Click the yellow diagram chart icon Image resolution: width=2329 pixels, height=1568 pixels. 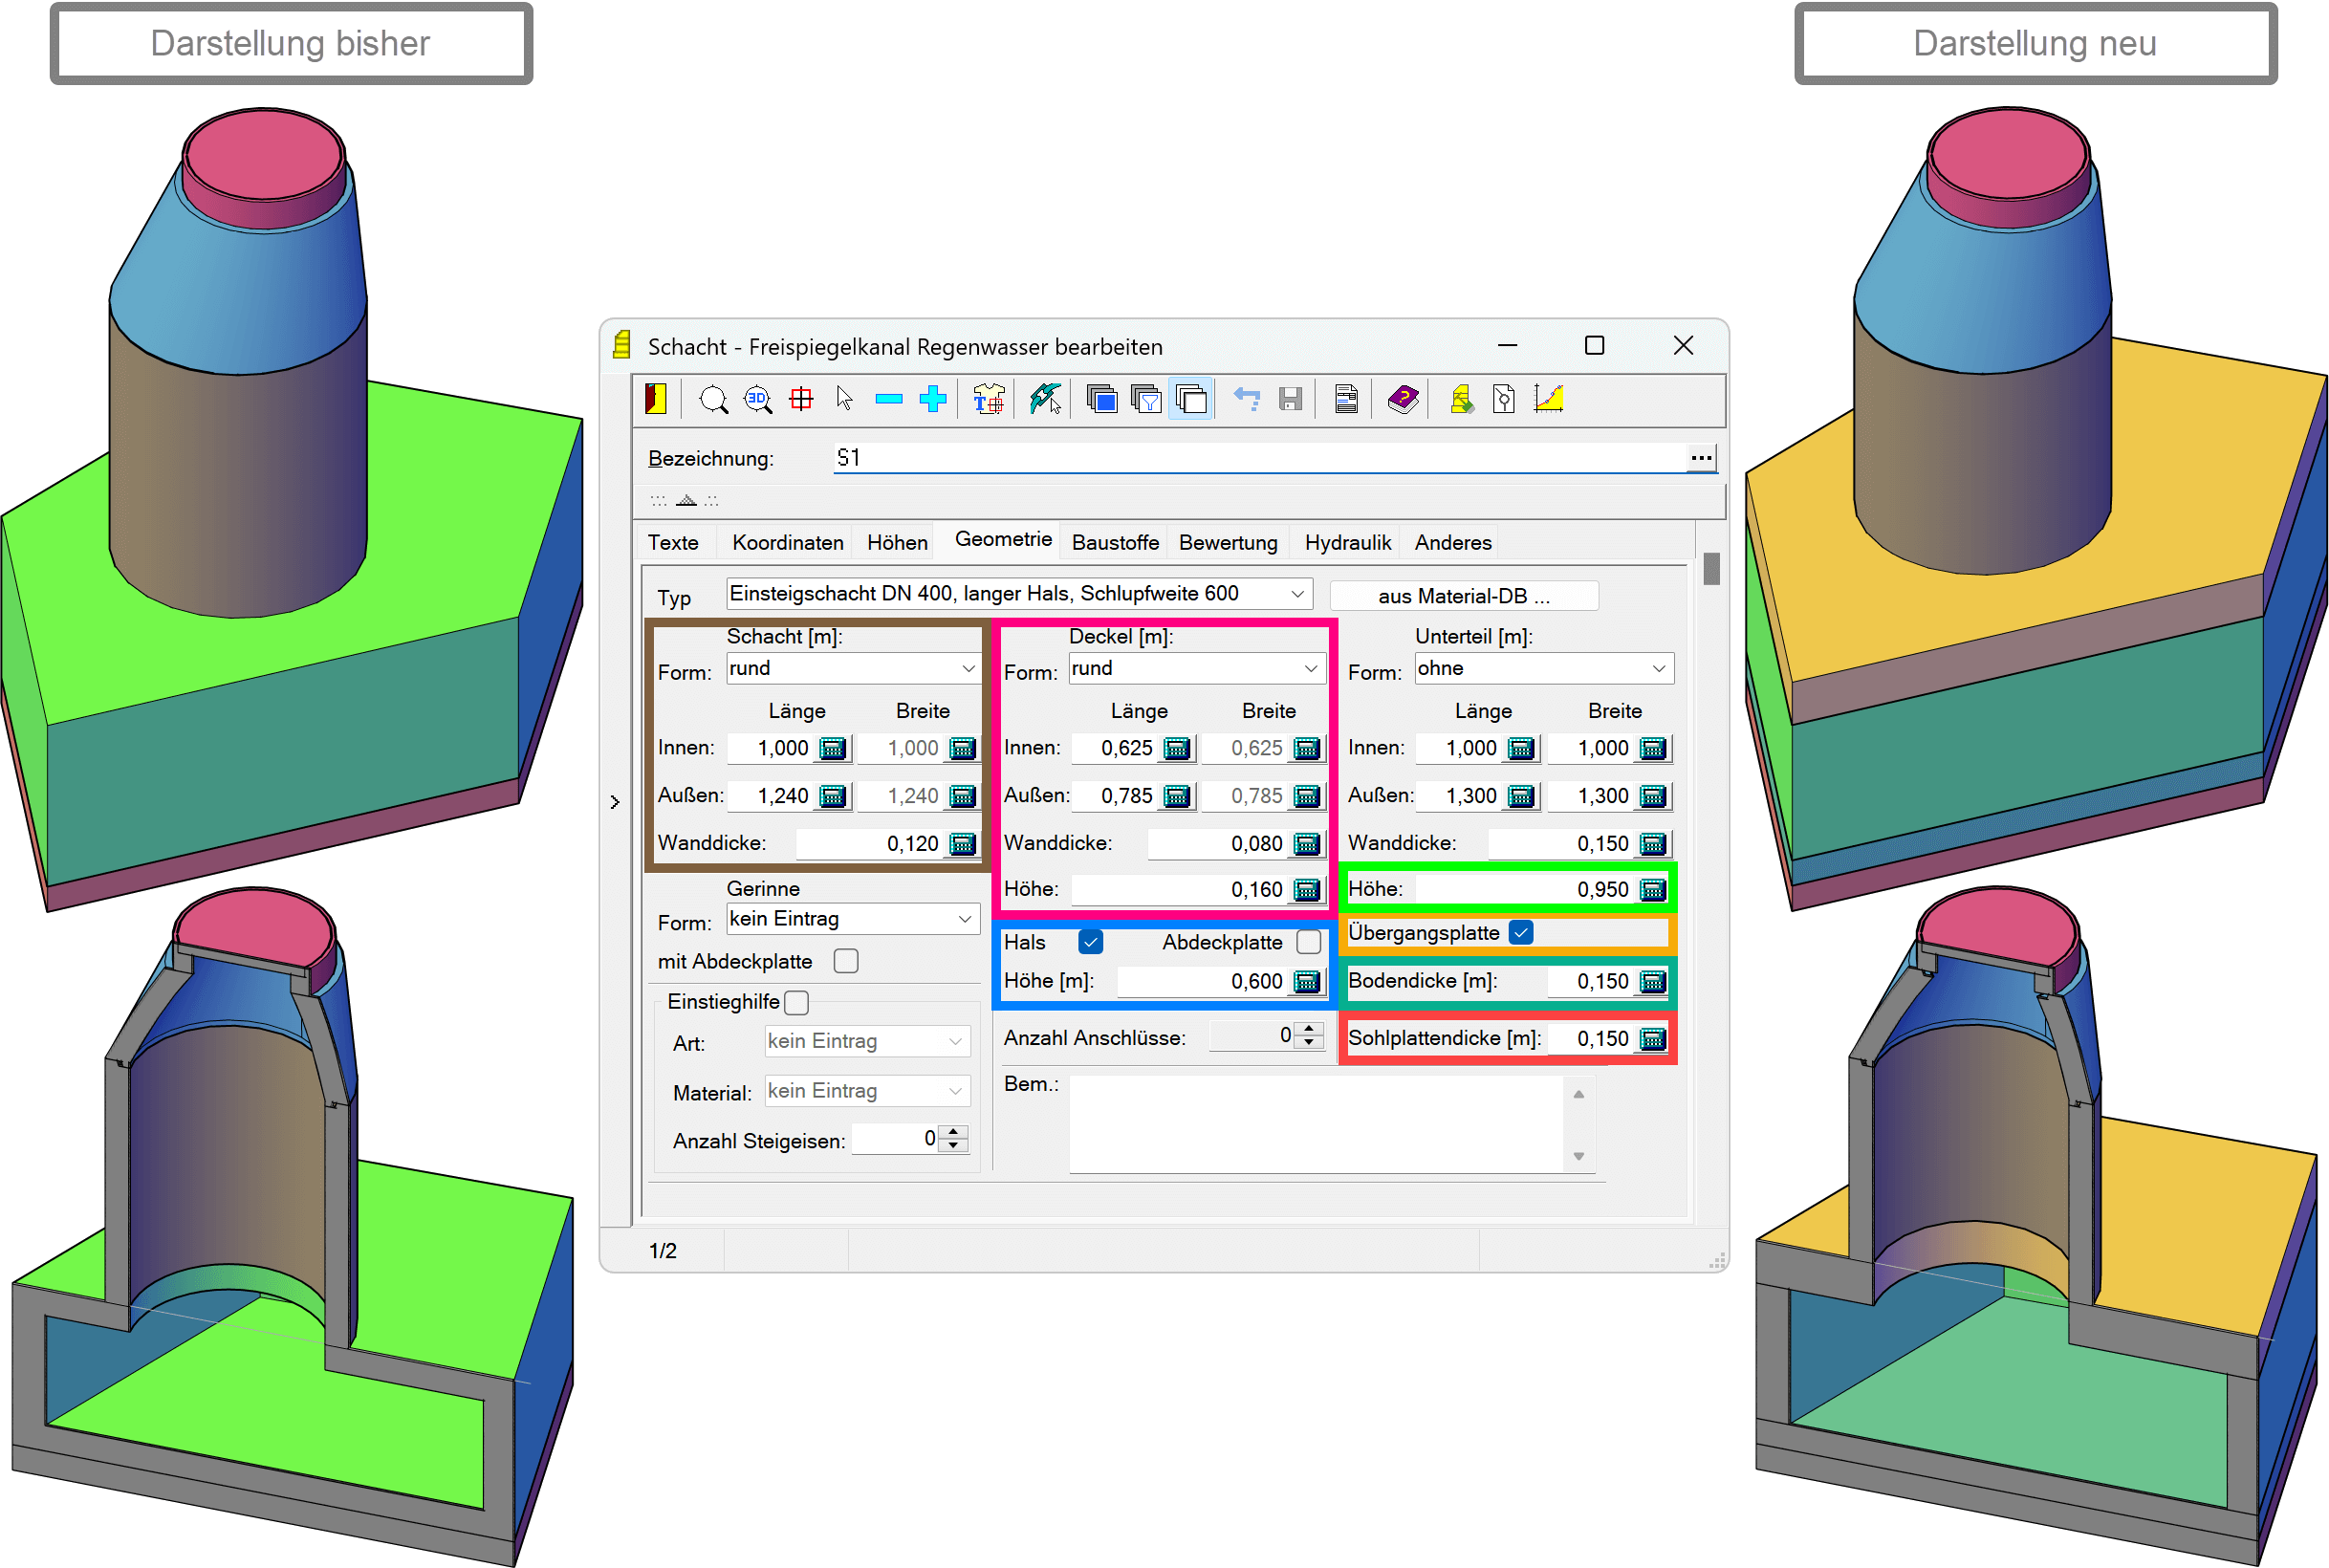pos(1548,400)
